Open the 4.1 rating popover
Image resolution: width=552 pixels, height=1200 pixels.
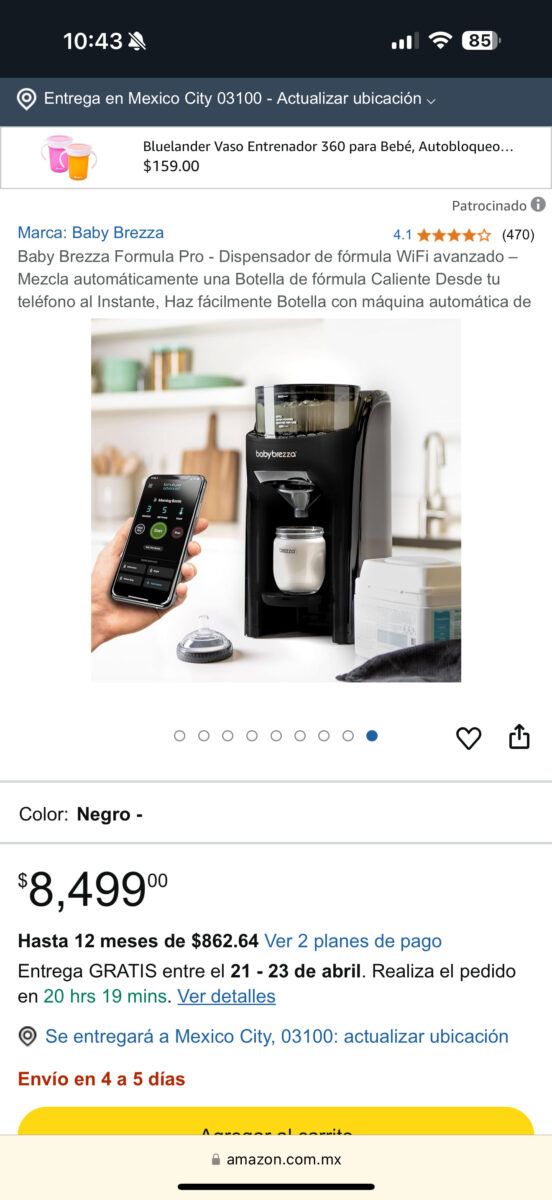click(402, 235)
